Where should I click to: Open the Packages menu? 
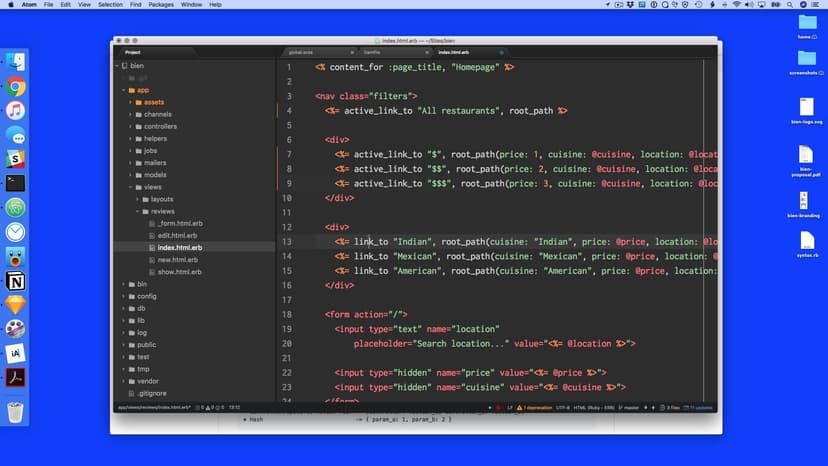click(160, 5)
